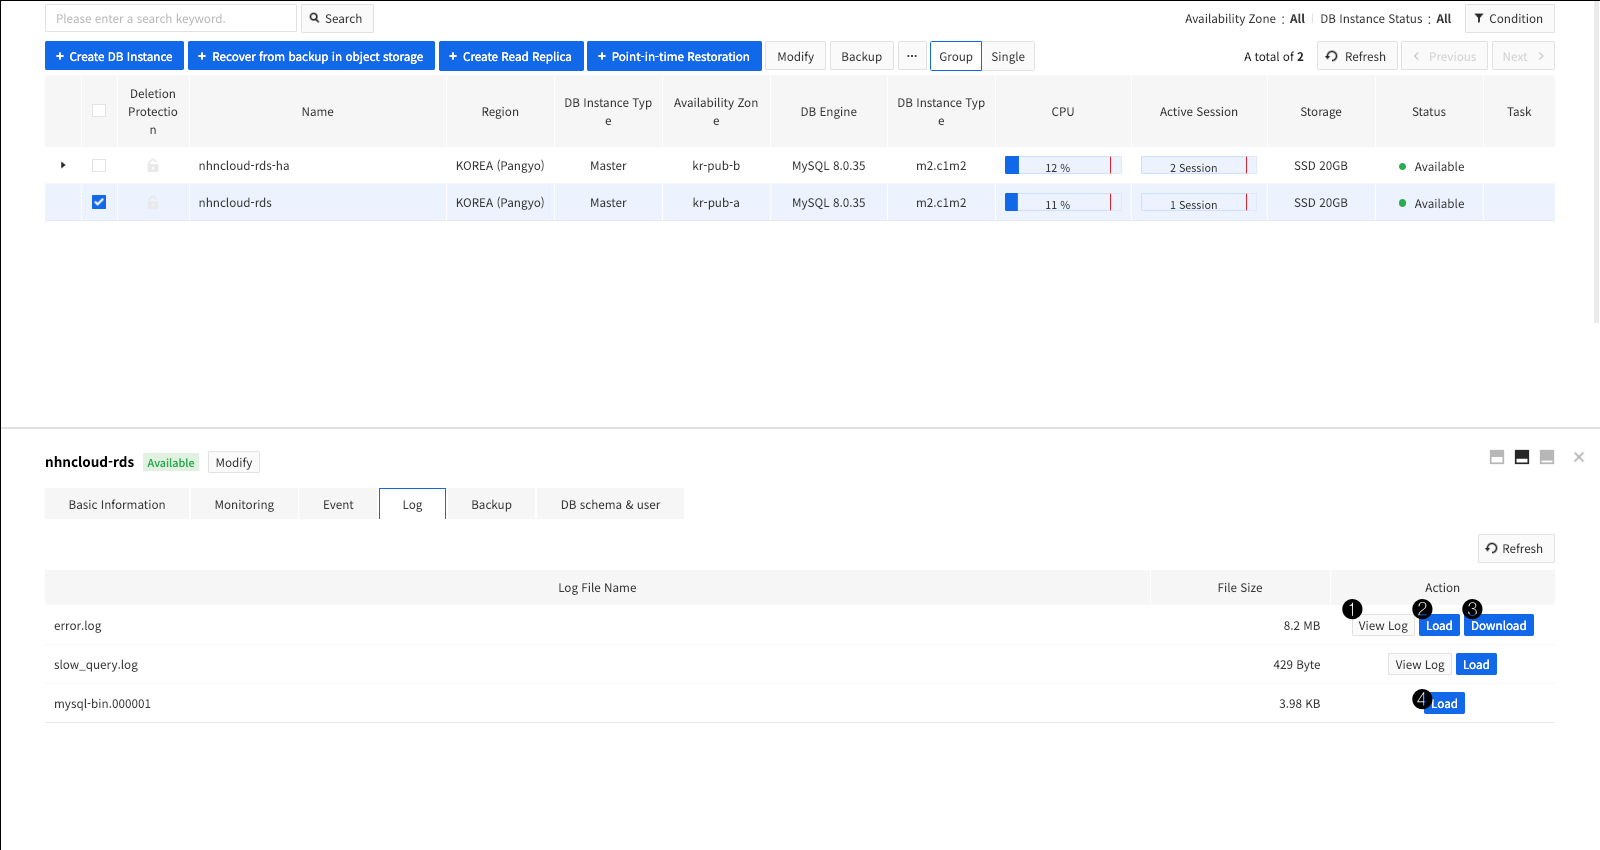Go to the Next page
This screenshot has width=1600, height=850.
point(1523,56)
